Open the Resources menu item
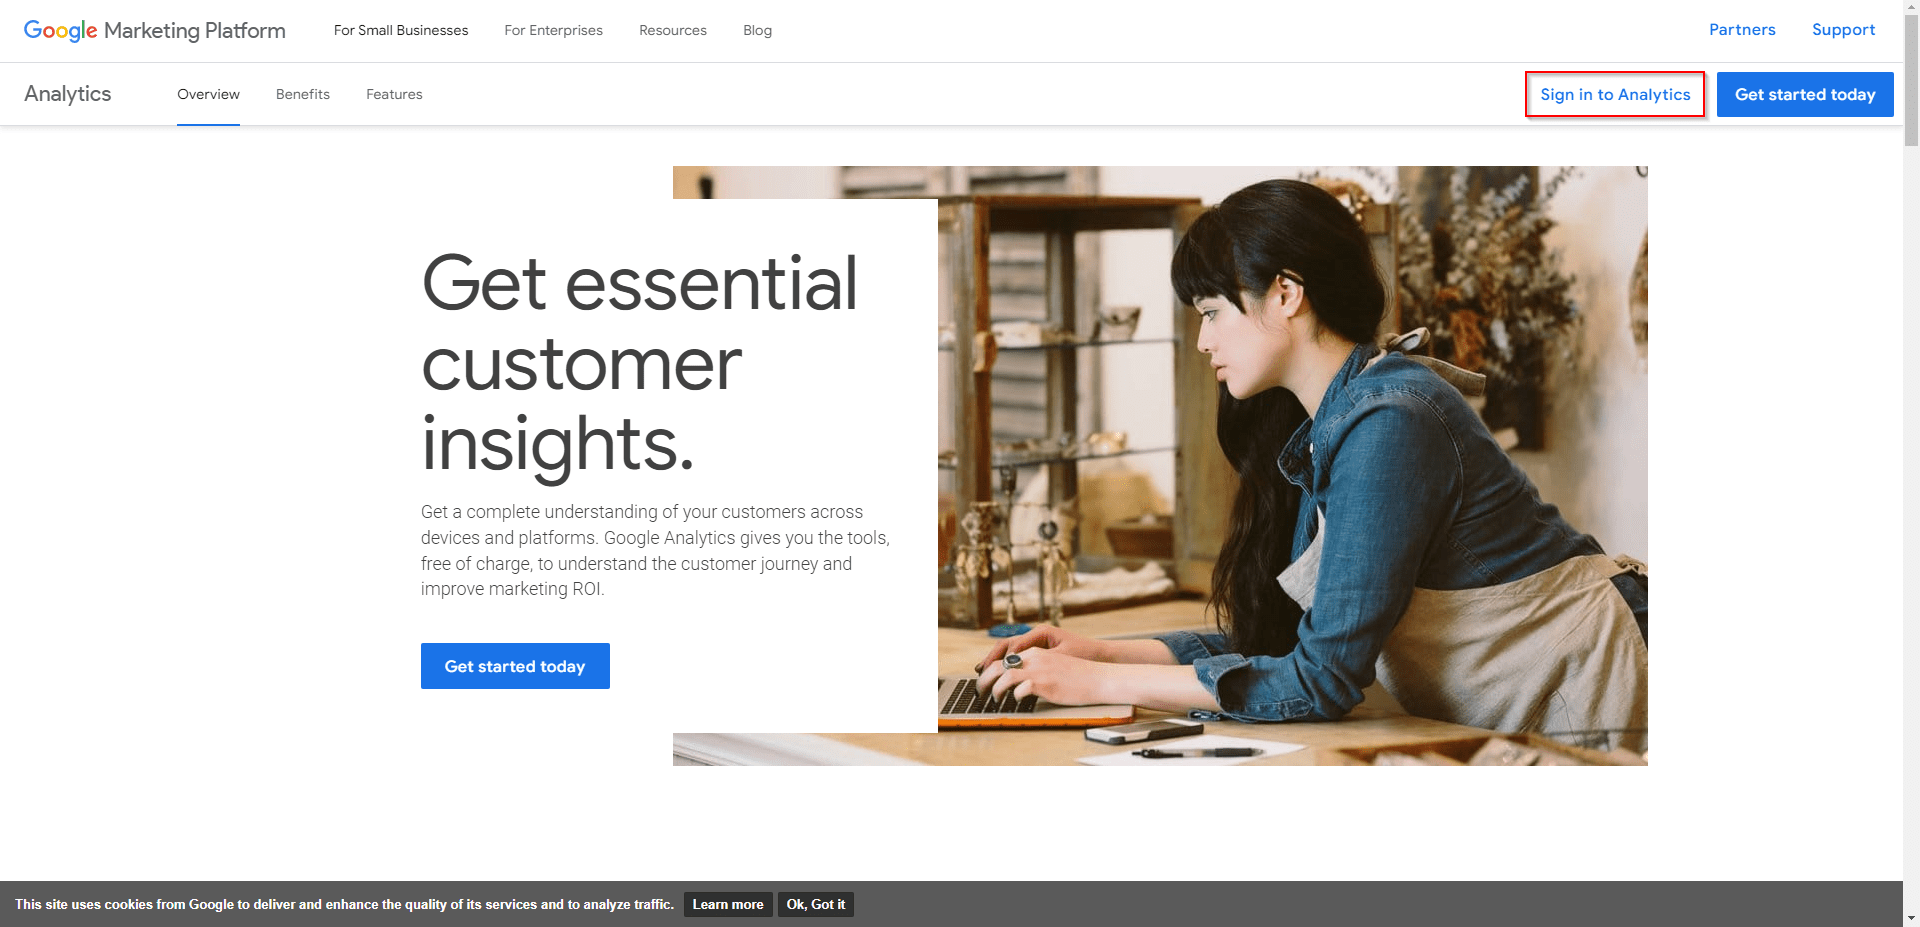The image size is (1920, 927). pyautogui.click(x=673, y=30)
